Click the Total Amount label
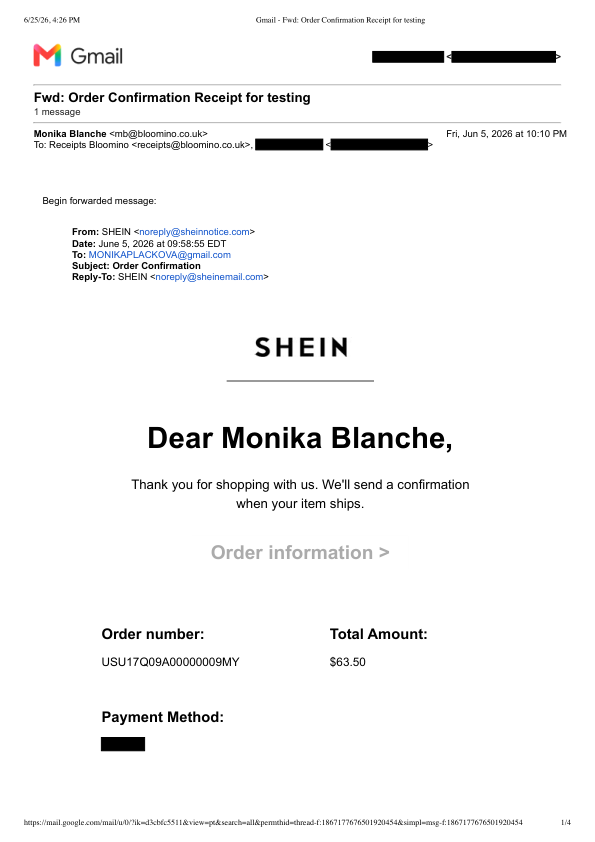 [x=379, y=634]
